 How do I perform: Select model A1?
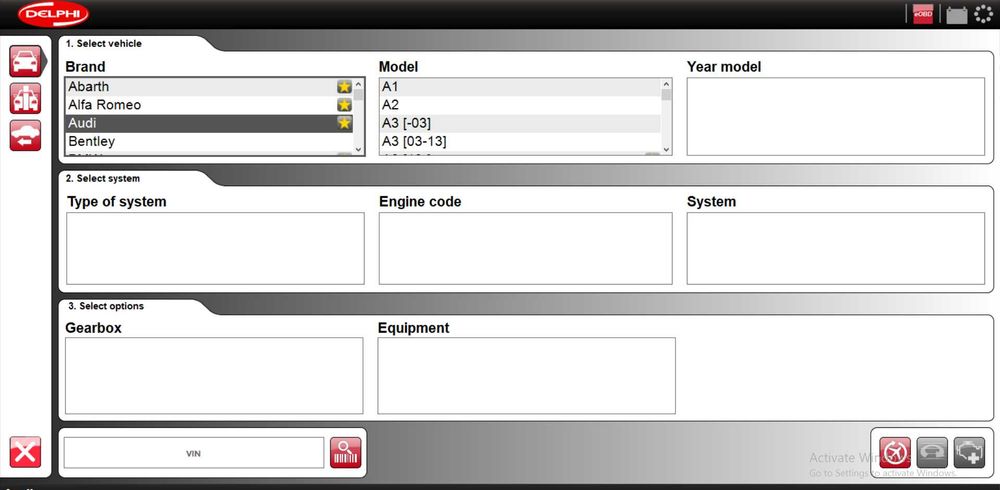coord(520,87)
